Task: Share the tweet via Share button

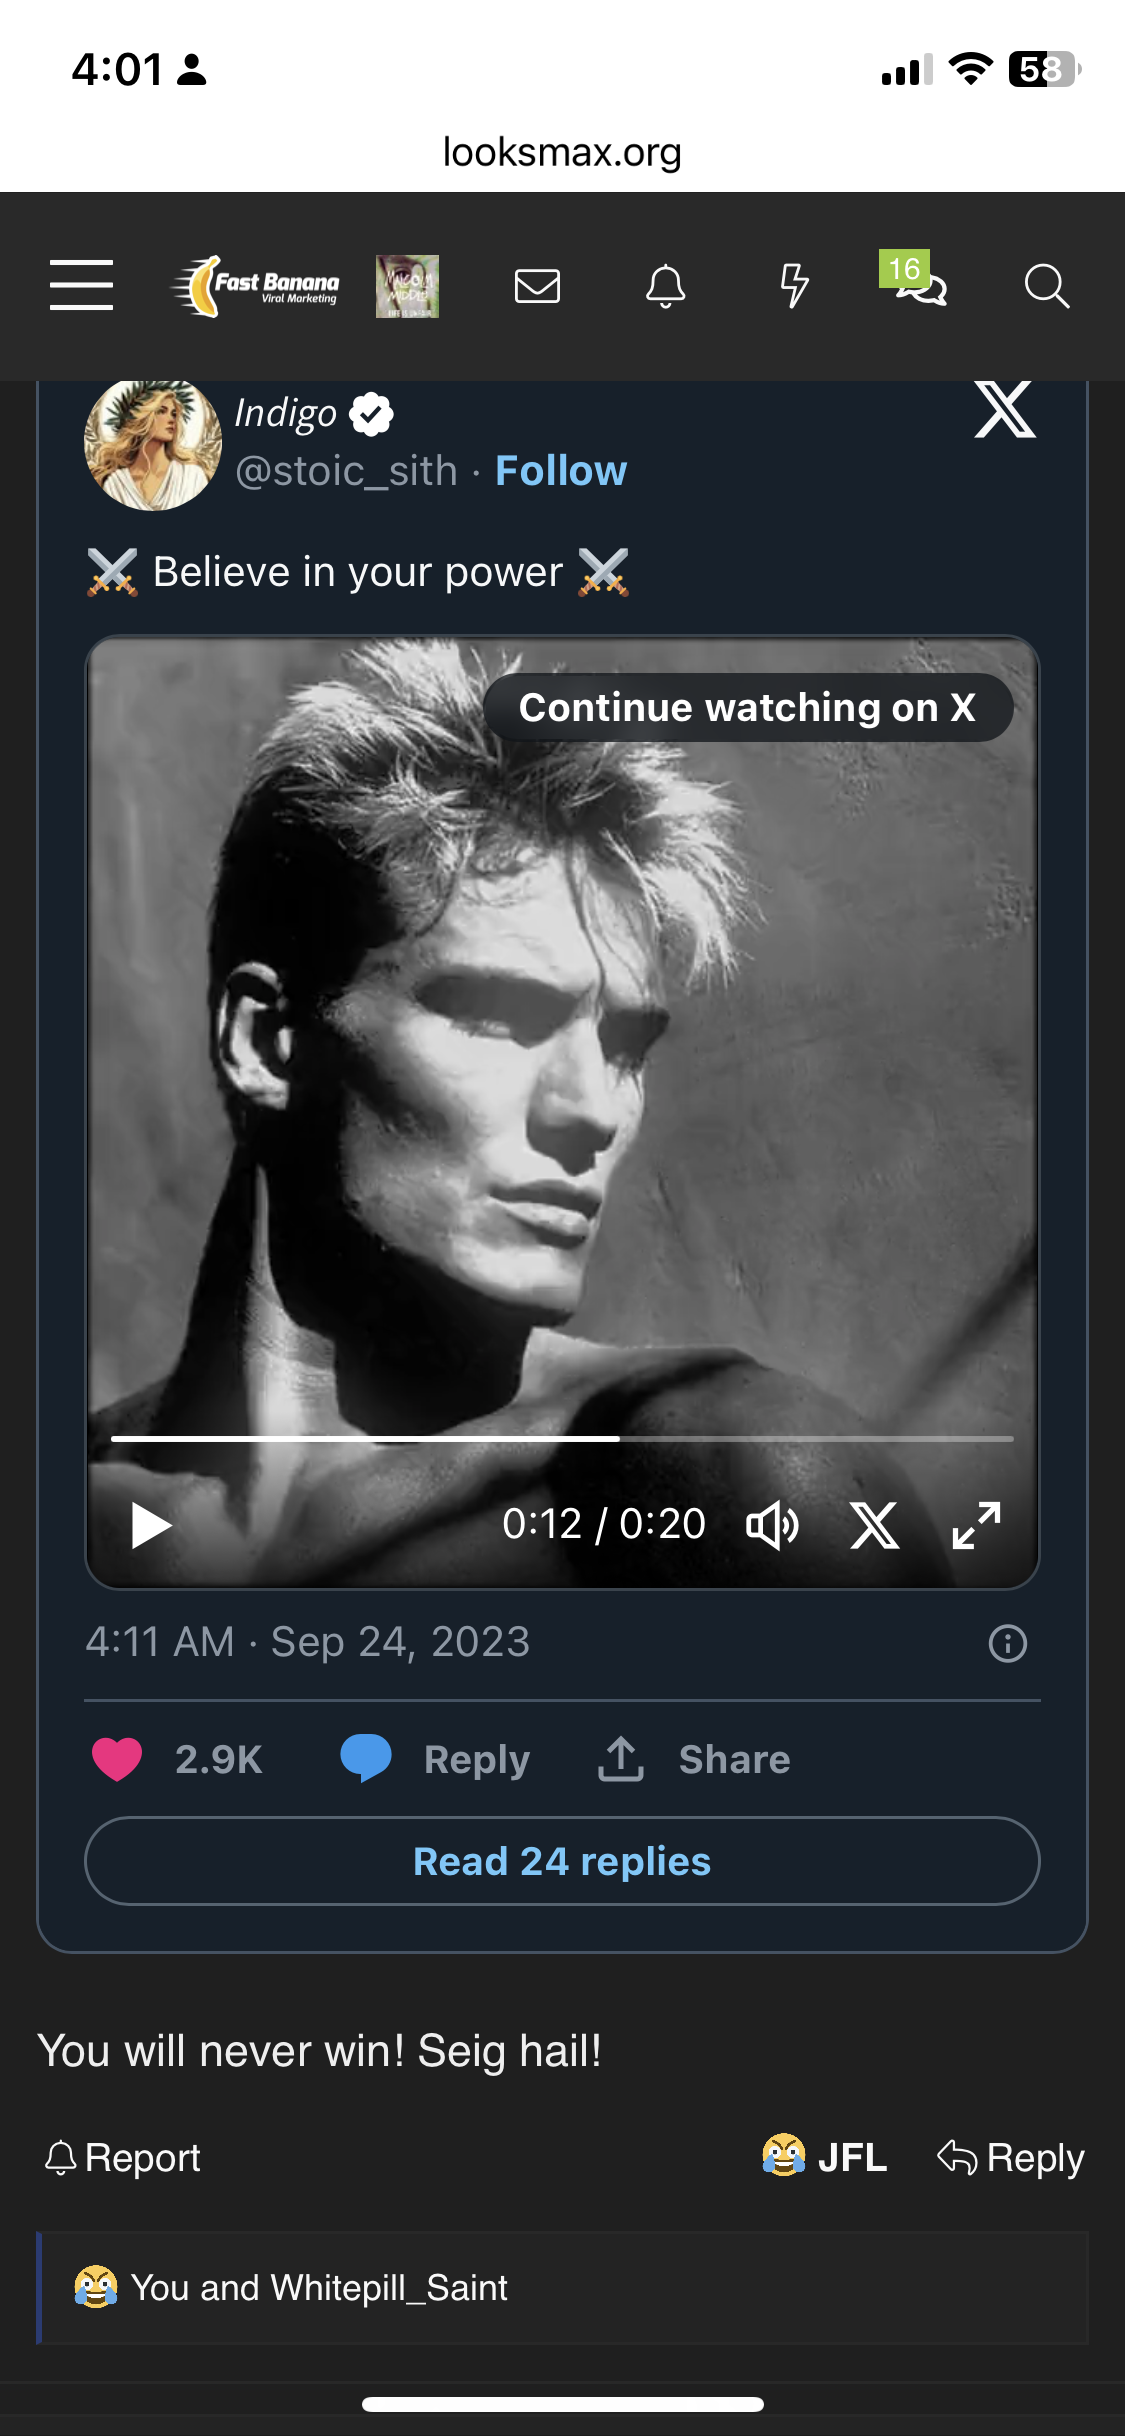Action: (x=695, y=1759)
